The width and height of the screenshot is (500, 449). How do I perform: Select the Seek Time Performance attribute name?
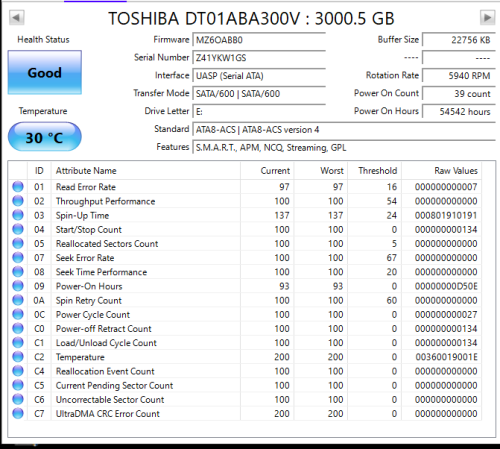tap(101, 272)
